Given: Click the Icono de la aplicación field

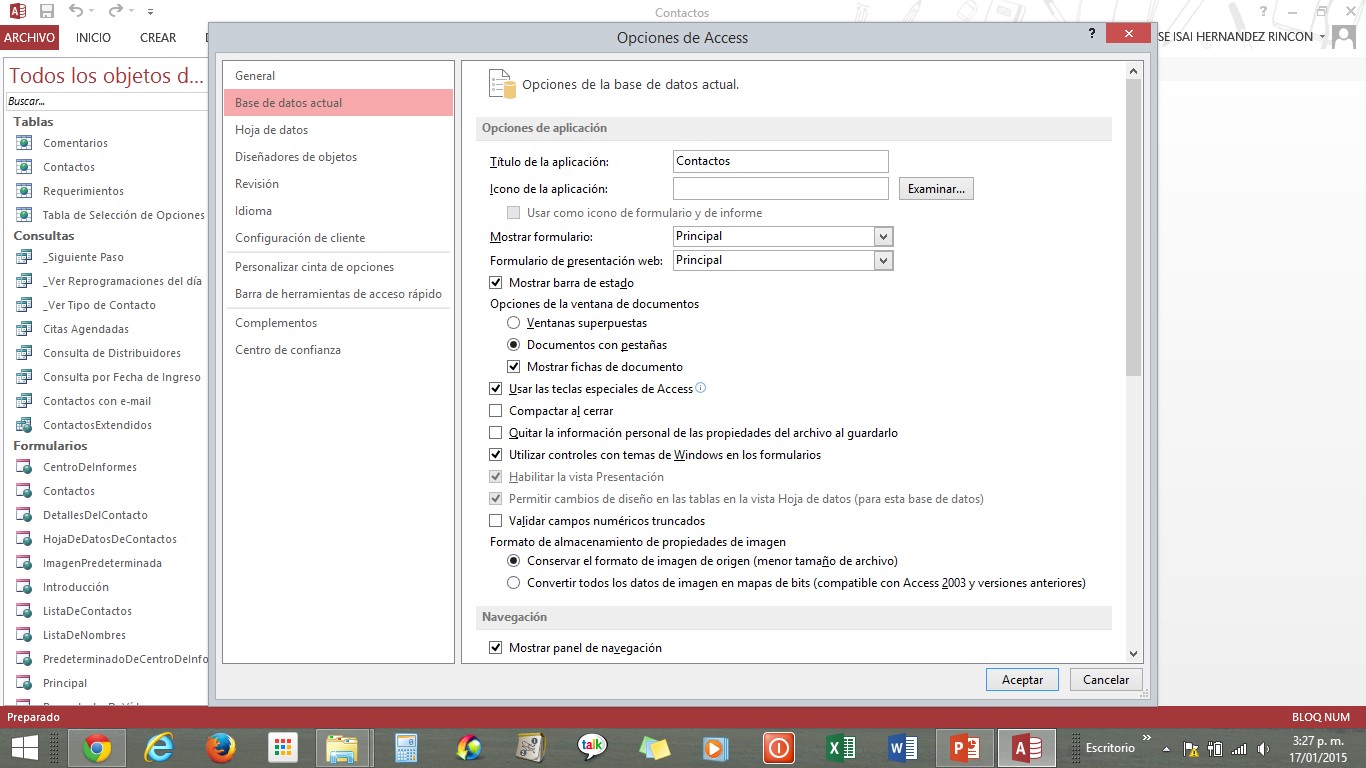Looking at the screenshot, I should pos(781,189).
